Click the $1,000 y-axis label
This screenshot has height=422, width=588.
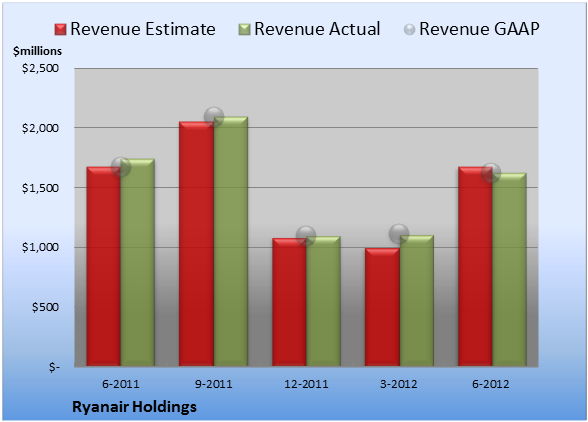[x=40, y=248]
